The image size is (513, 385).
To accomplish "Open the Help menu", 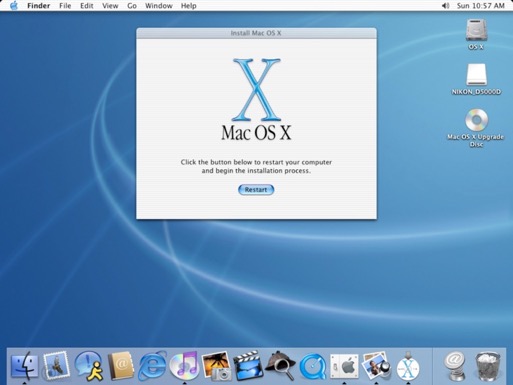I will click(x=189, y=6).
